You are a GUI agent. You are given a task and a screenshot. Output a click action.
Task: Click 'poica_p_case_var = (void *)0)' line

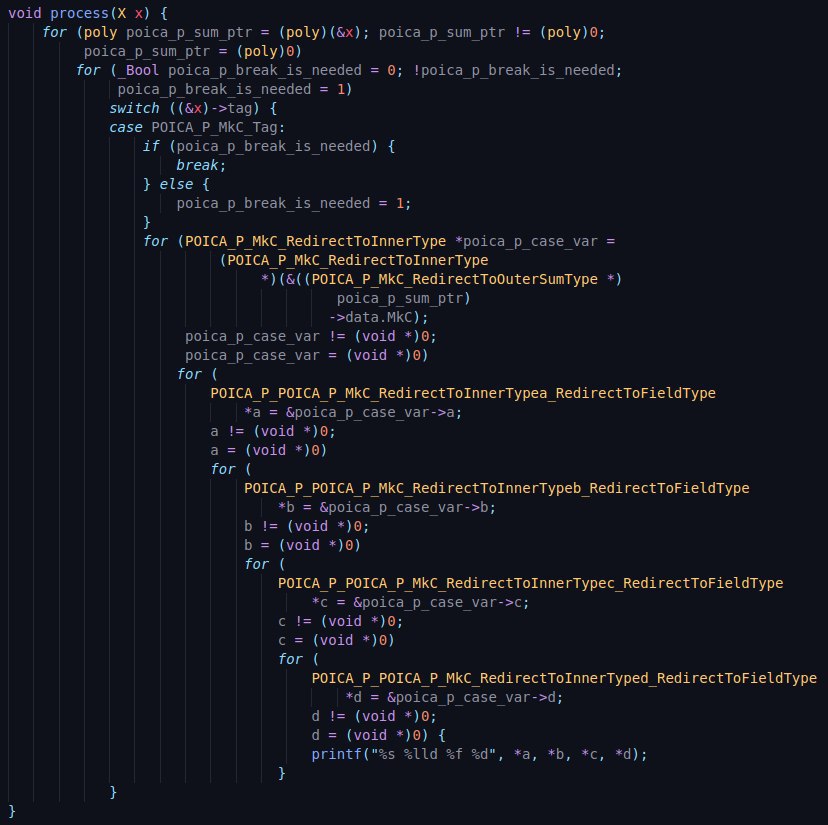[x=307, y=355]
